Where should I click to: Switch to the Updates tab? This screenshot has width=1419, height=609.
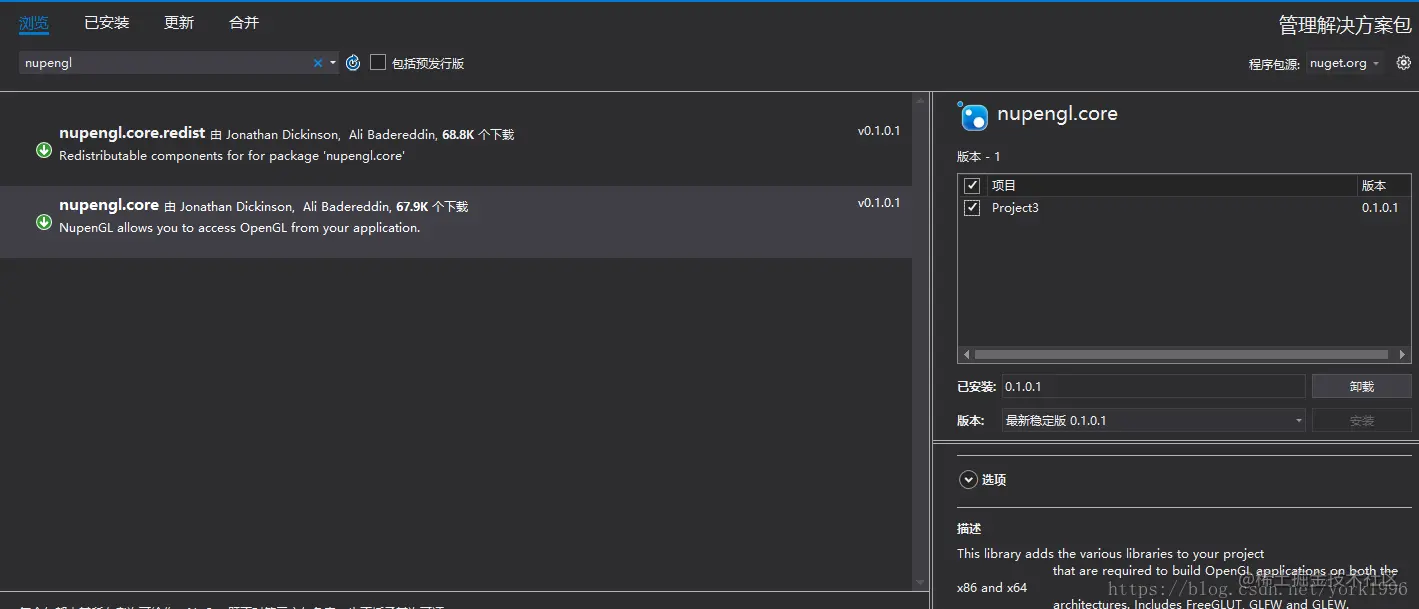click(x=179, y=22)
